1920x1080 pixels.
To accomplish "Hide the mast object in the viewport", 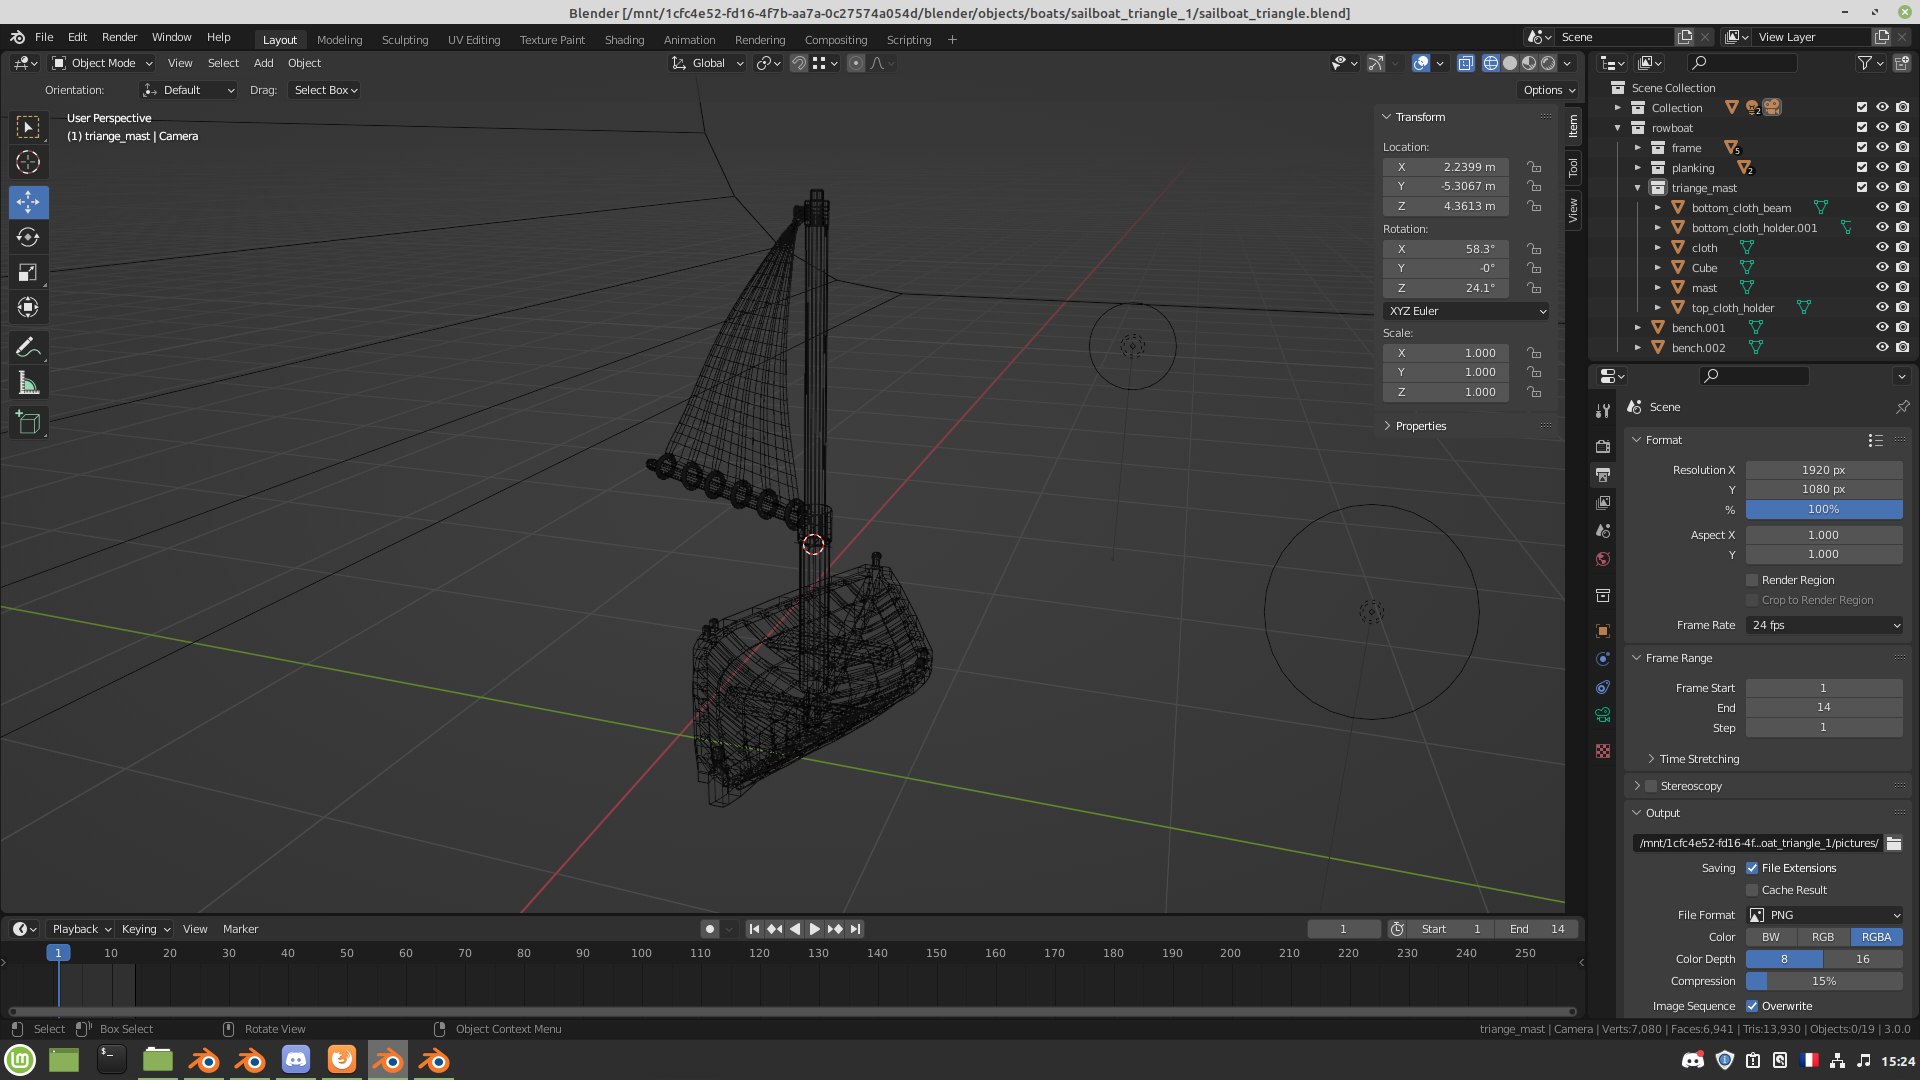I will [1882, 288].
